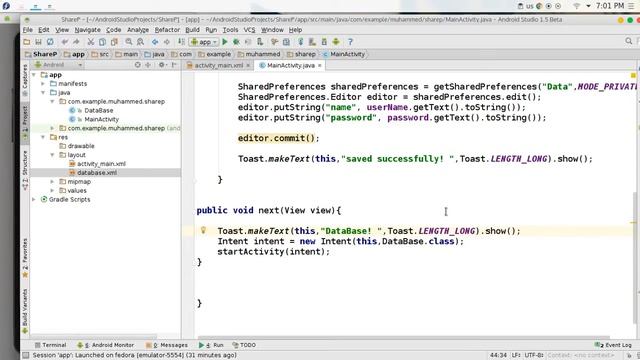Image resolution: width=640 pixels, height=360 pixels.
Task: Open the File menu
Action: (x=28, y=30)
